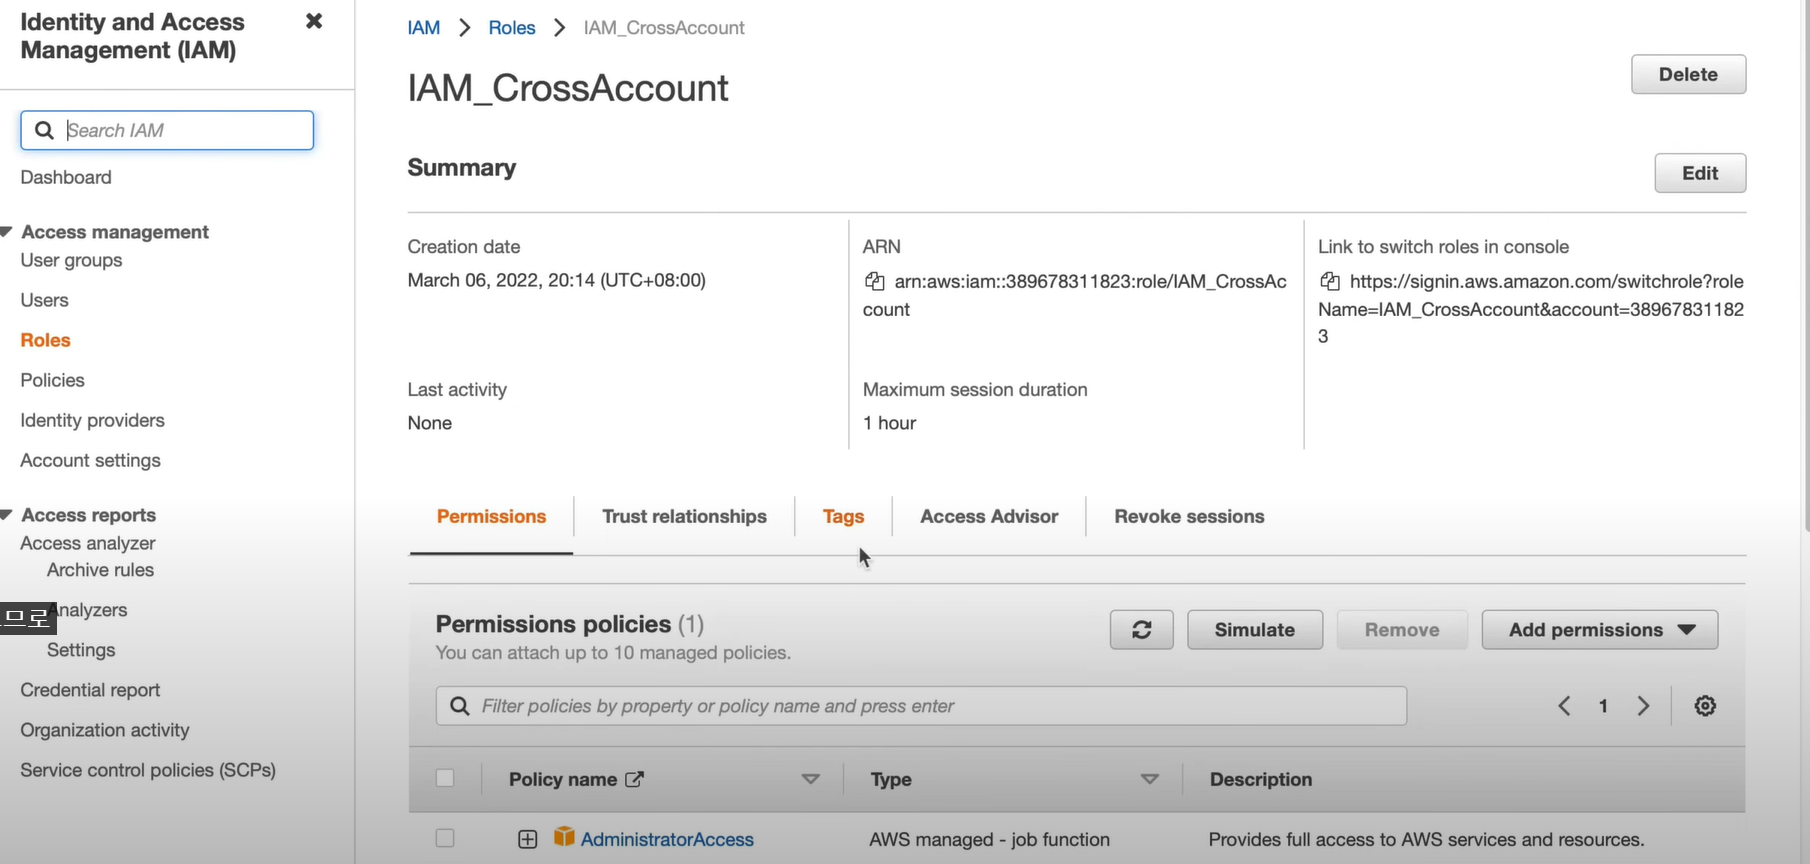
Task: Open Organization activity in sidebar
Action: tap(105, 730)
